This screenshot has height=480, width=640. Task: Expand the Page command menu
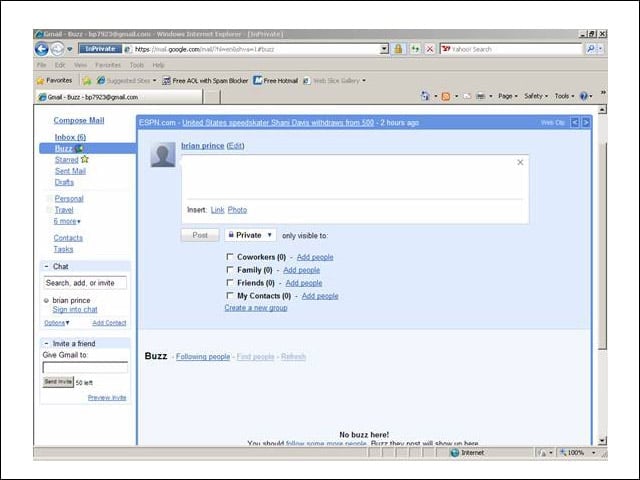tap(508, 96)
